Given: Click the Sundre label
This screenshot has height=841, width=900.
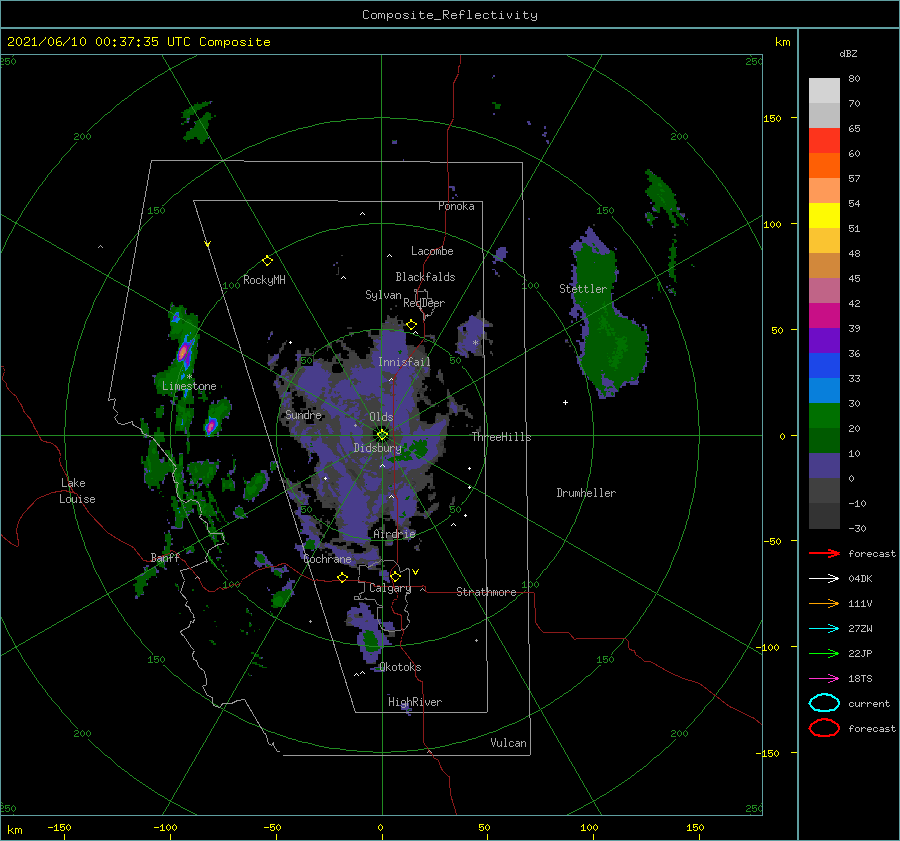Looking at the screenshot, I should [x=303, y=414].
